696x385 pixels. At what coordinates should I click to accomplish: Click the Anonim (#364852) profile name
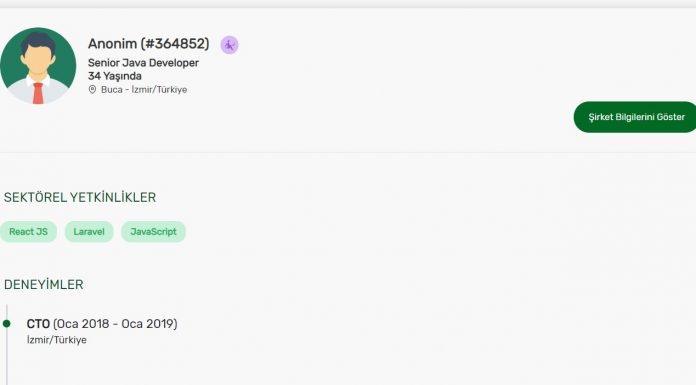pyautogui.click(x=148, y=44)
